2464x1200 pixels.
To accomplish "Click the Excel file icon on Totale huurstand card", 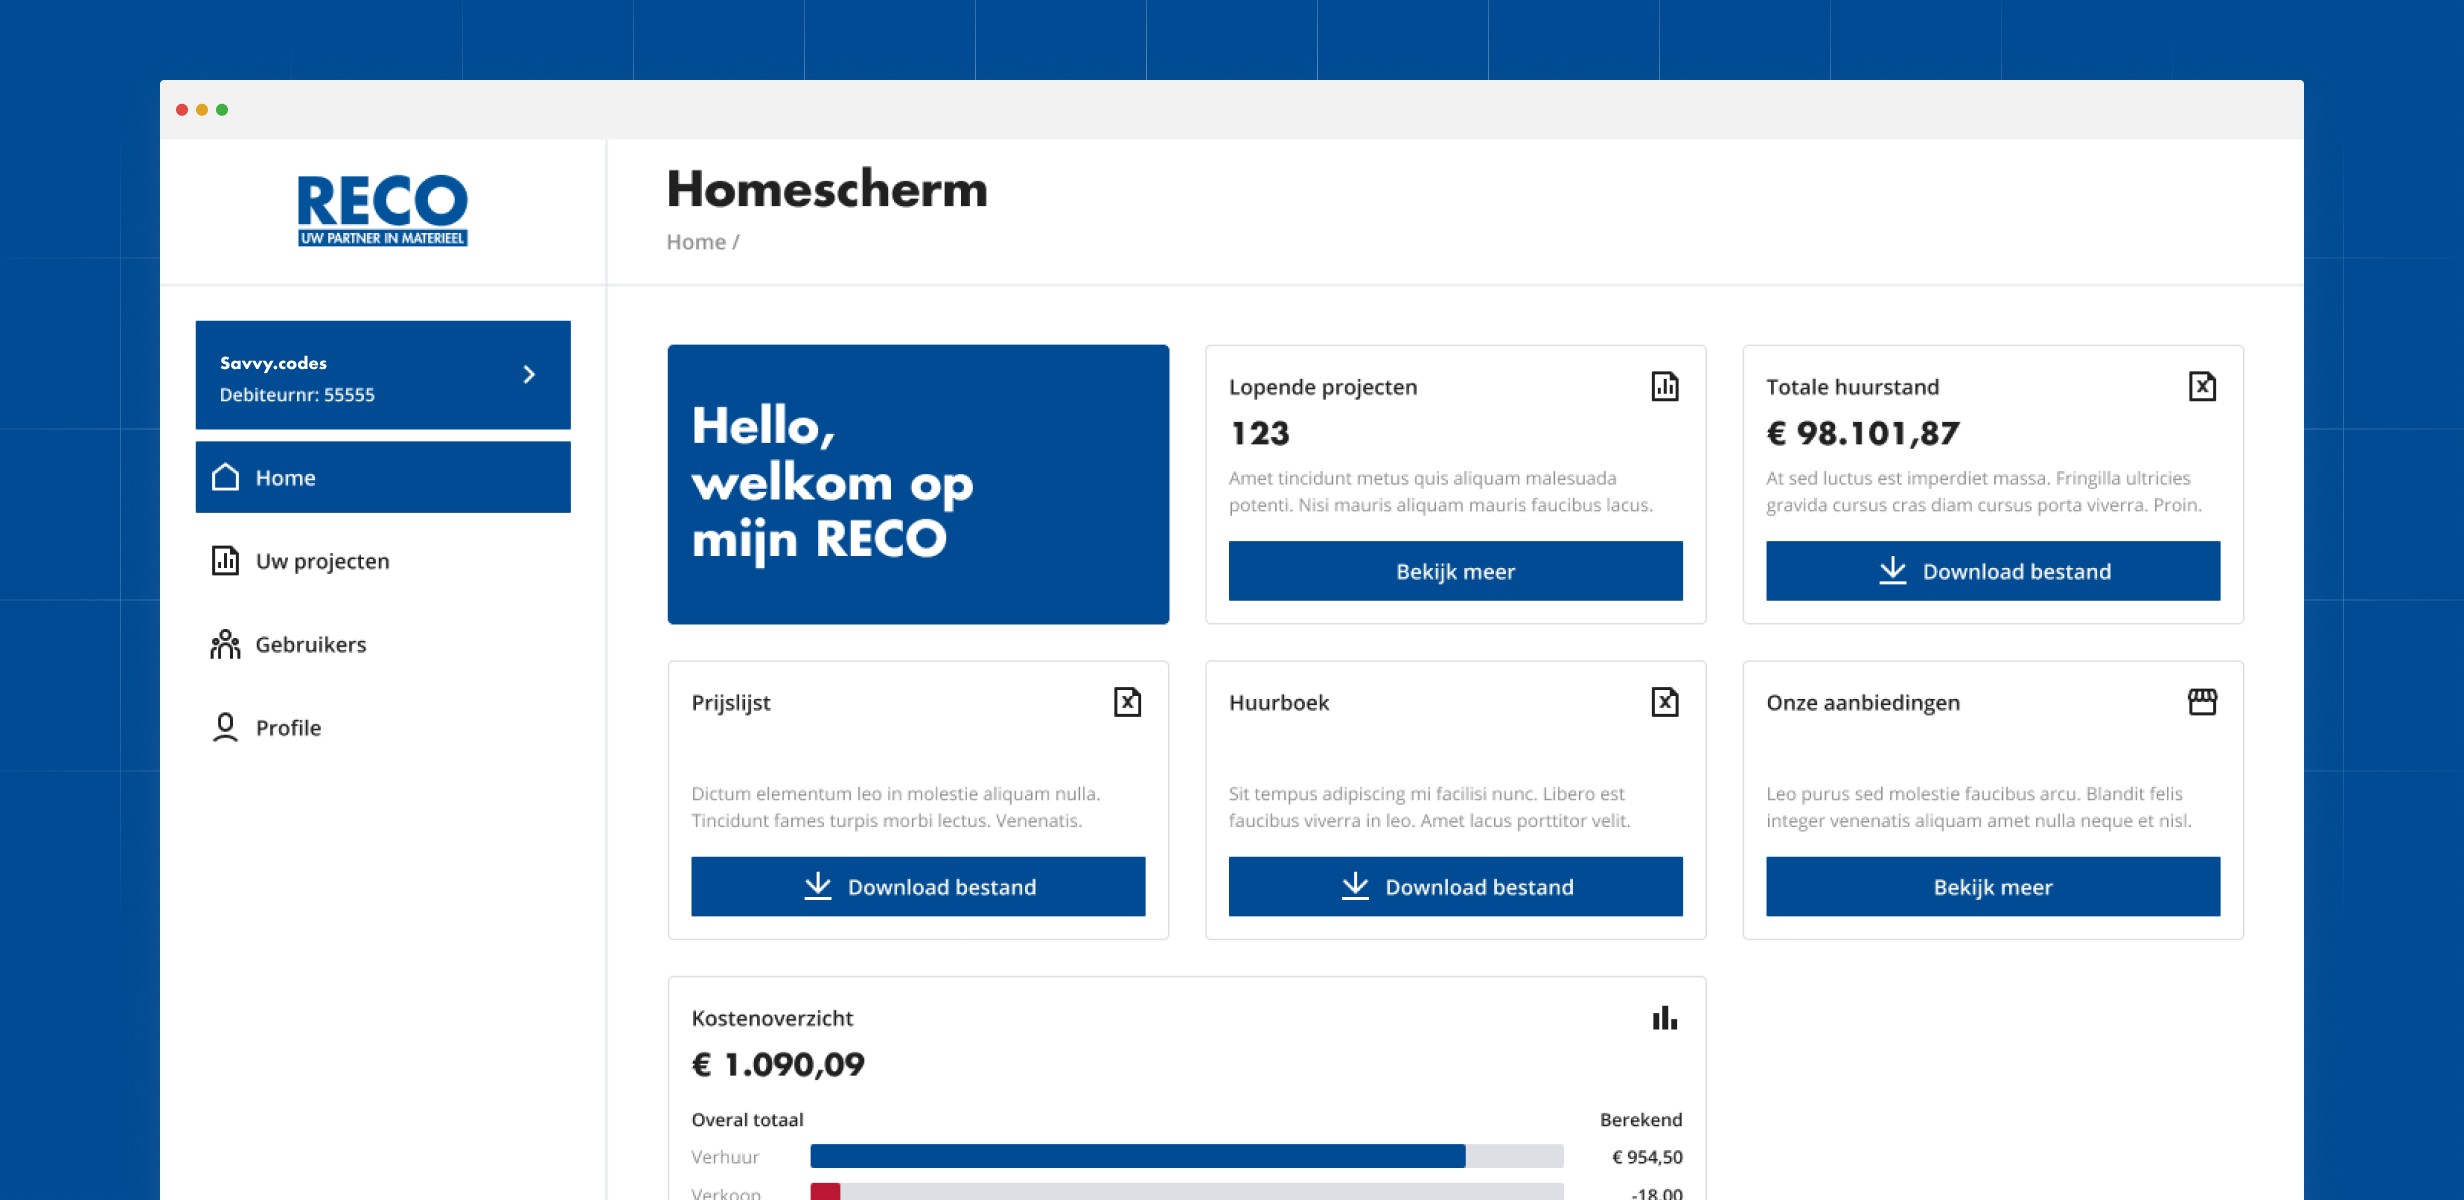I will (2202, 386).
